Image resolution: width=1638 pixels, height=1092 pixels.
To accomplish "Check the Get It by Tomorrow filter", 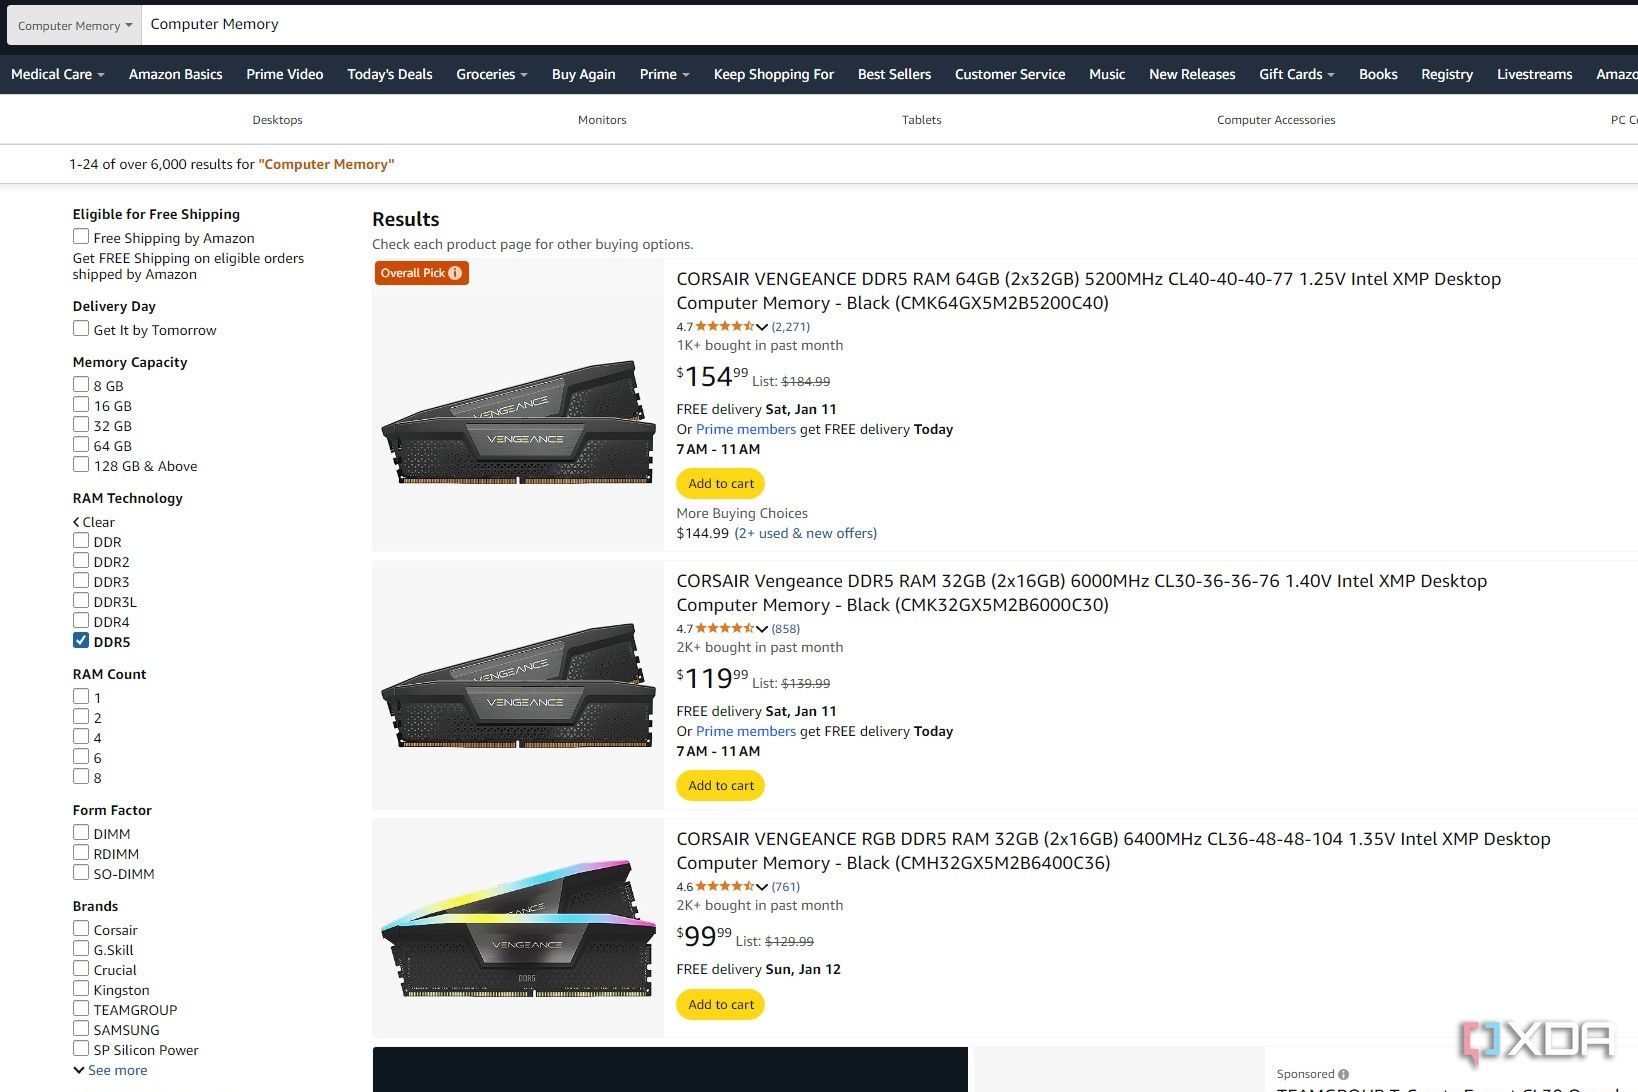I will 81,329.
